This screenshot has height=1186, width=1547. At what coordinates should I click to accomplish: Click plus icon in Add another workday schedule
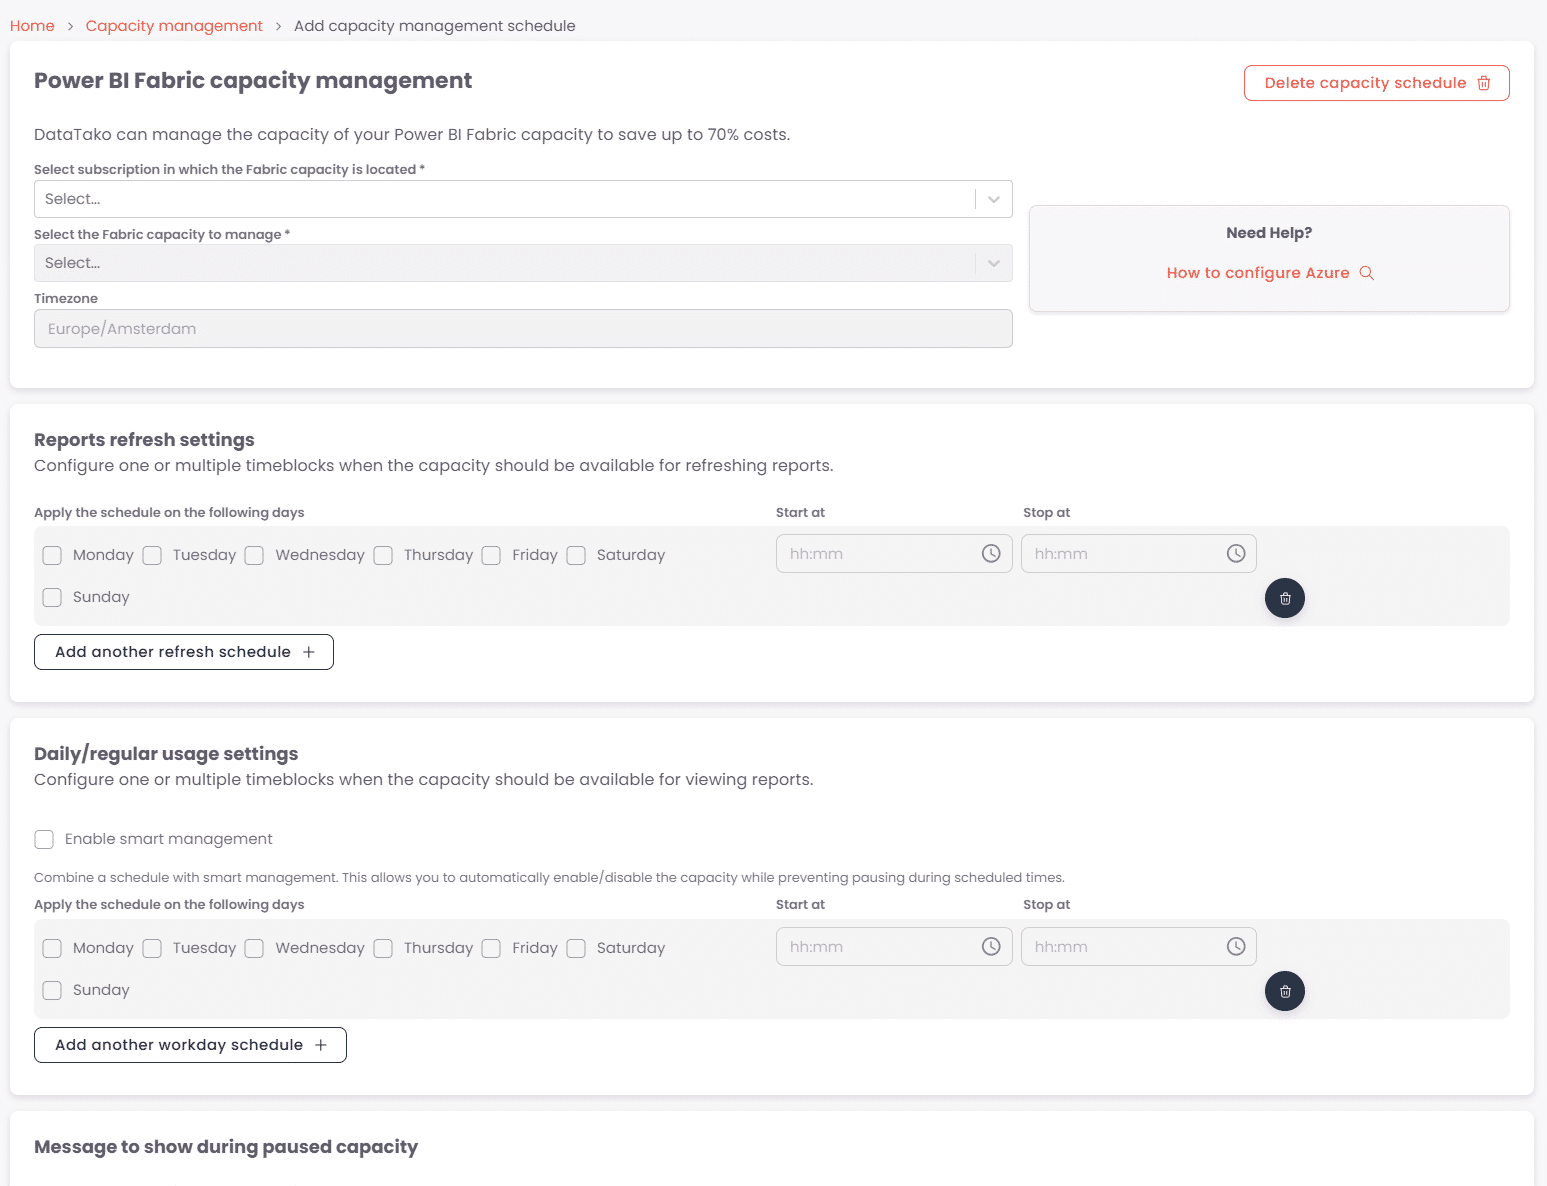click(x=321, y=1045)
